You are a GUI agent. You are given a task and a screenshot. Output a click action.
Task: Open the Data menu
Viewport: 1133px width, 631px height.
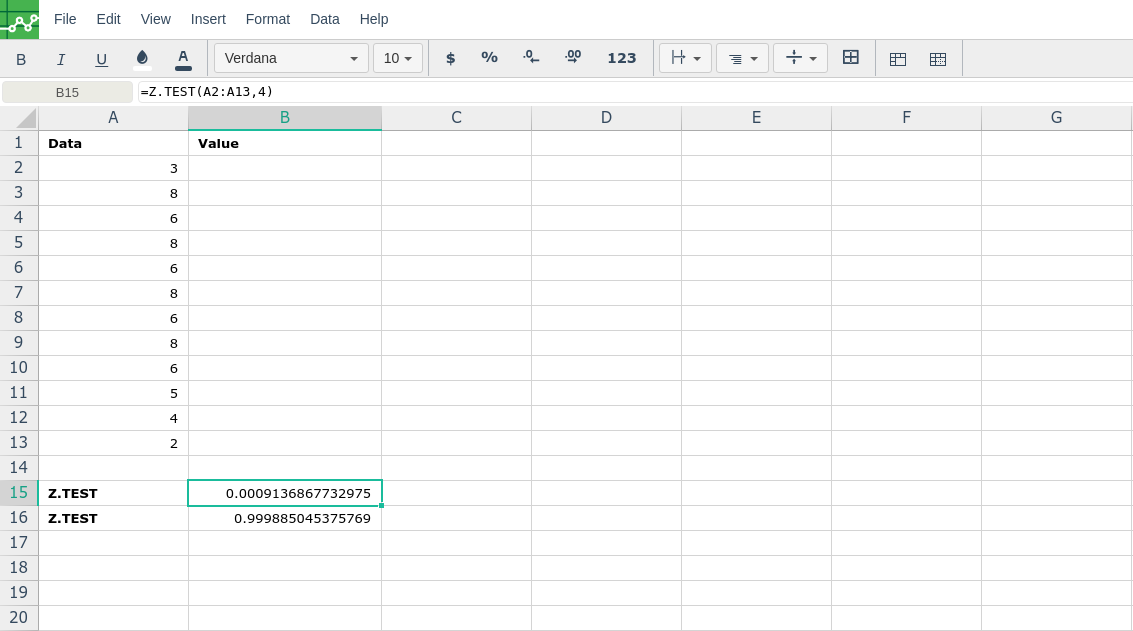[x=325, y=19]
